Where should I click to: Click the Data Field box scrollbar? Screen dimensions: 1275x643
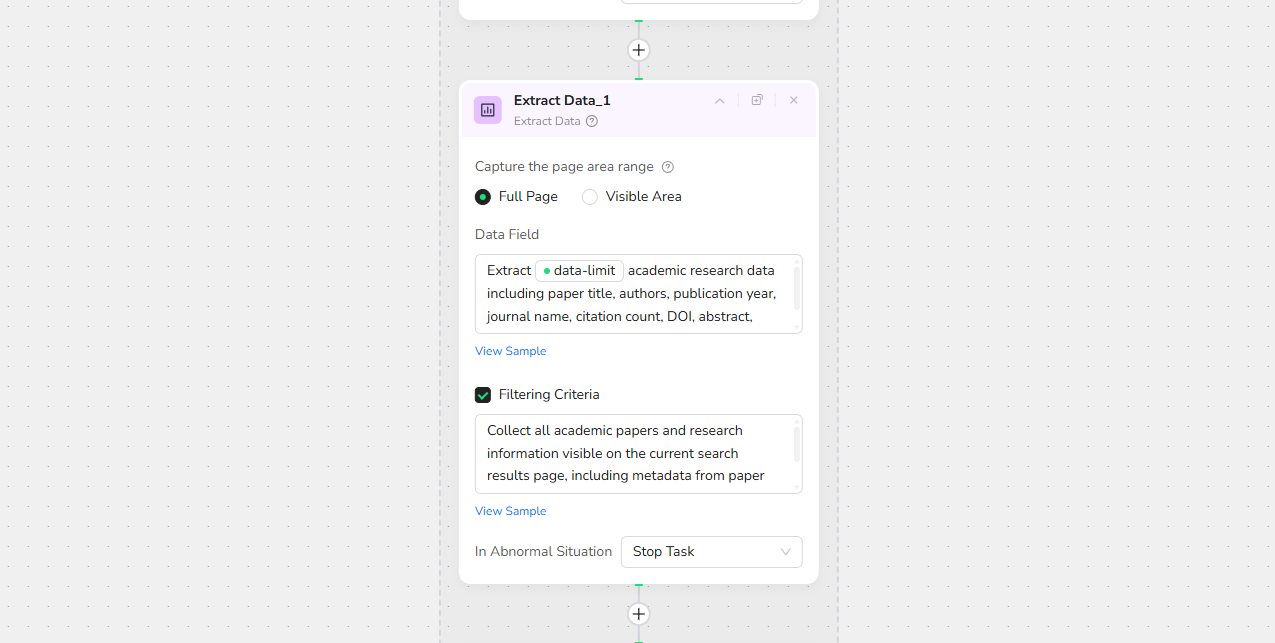coord(796,286)
